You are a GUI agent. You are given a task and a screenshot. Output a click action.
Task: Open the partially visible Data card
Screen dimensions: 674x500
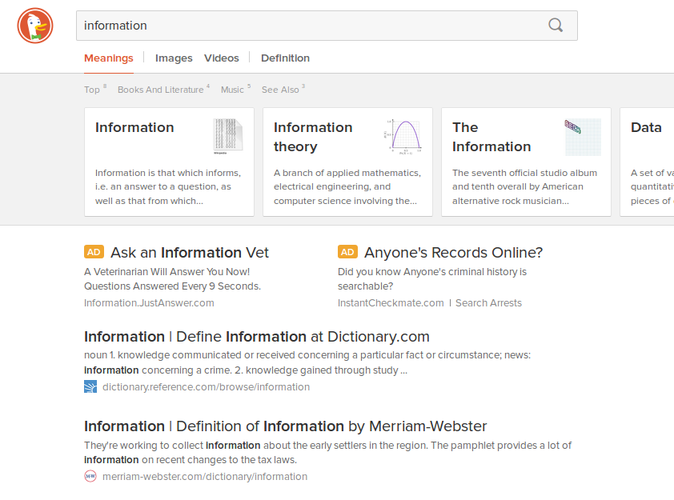pos(647,162)
